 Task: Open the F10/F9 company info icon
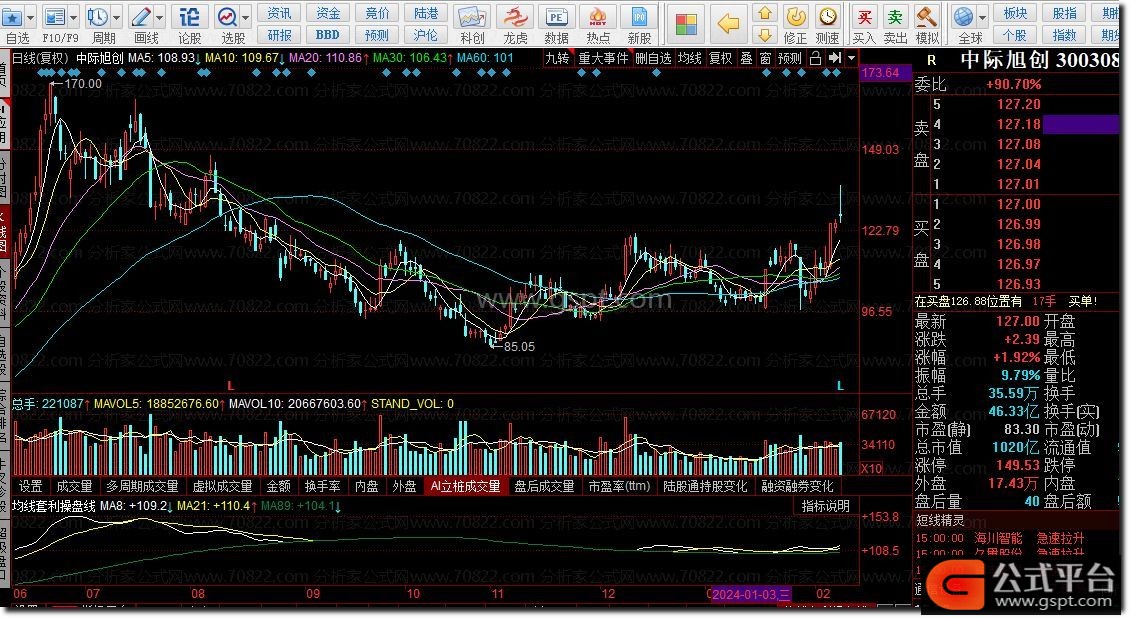(x=54, y=17)
